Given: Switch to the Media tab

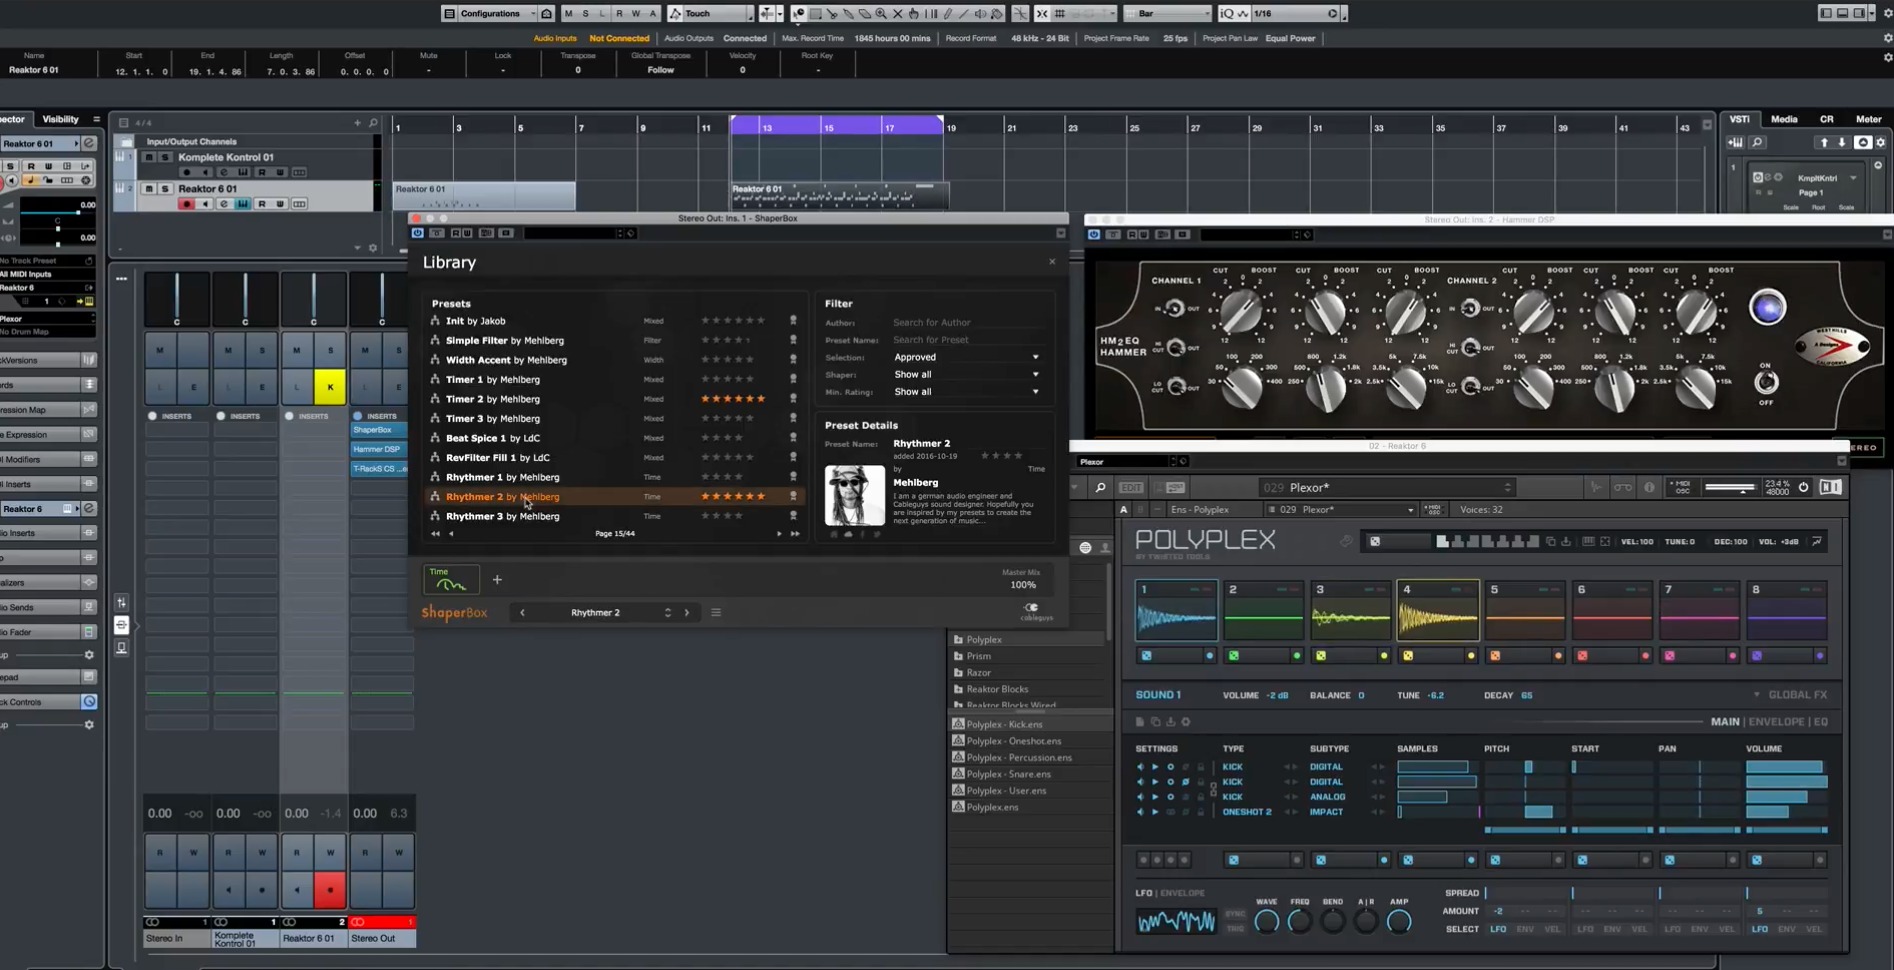Looking at the screenshot, I should pyautogui.click(x=1784, y=119).
